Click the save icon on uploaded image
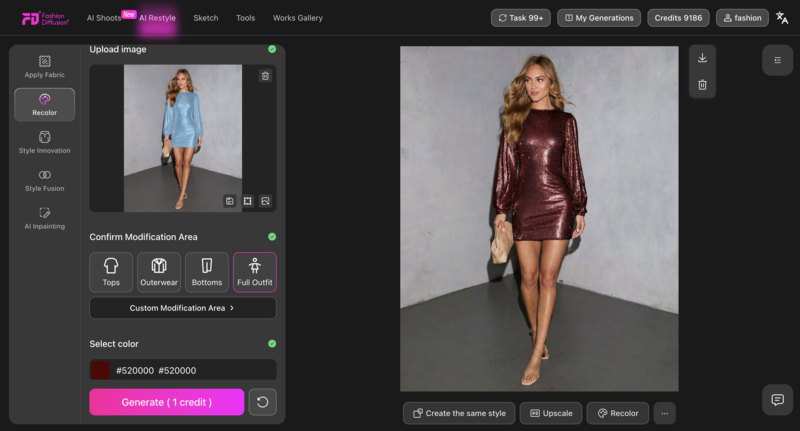 pyautogui.click(x=230, y=201)
